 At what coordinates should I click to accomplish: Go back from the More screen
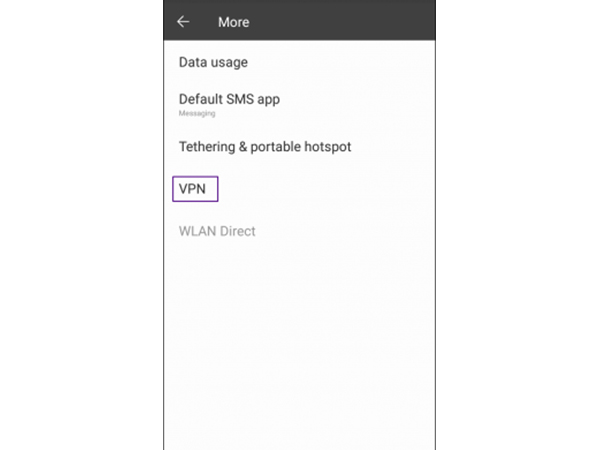(x=183, y=22)
